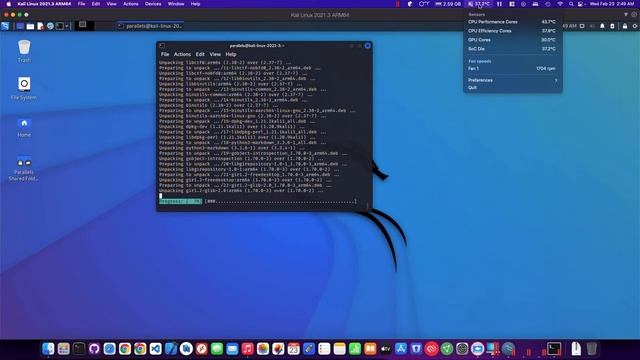Viewport: 640px width, 360px height.
Task: Open the terminal File menu
Action: (x=165, y=54)
